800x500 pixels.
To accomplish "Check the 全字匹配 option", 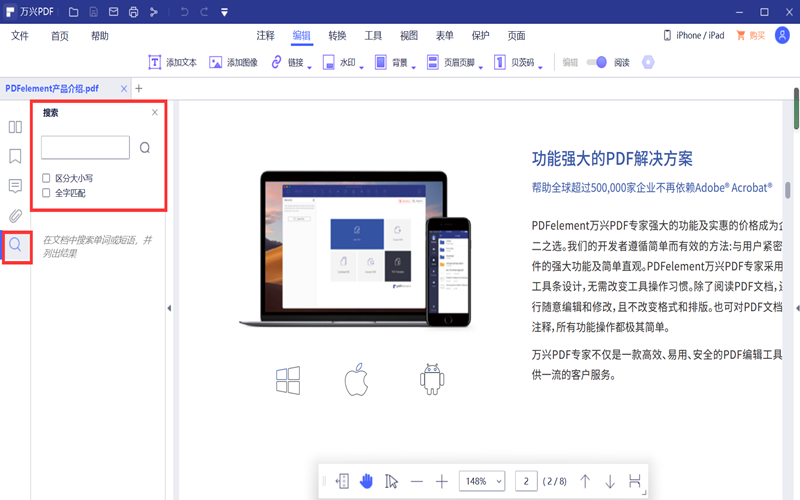I will pos(46,193).
